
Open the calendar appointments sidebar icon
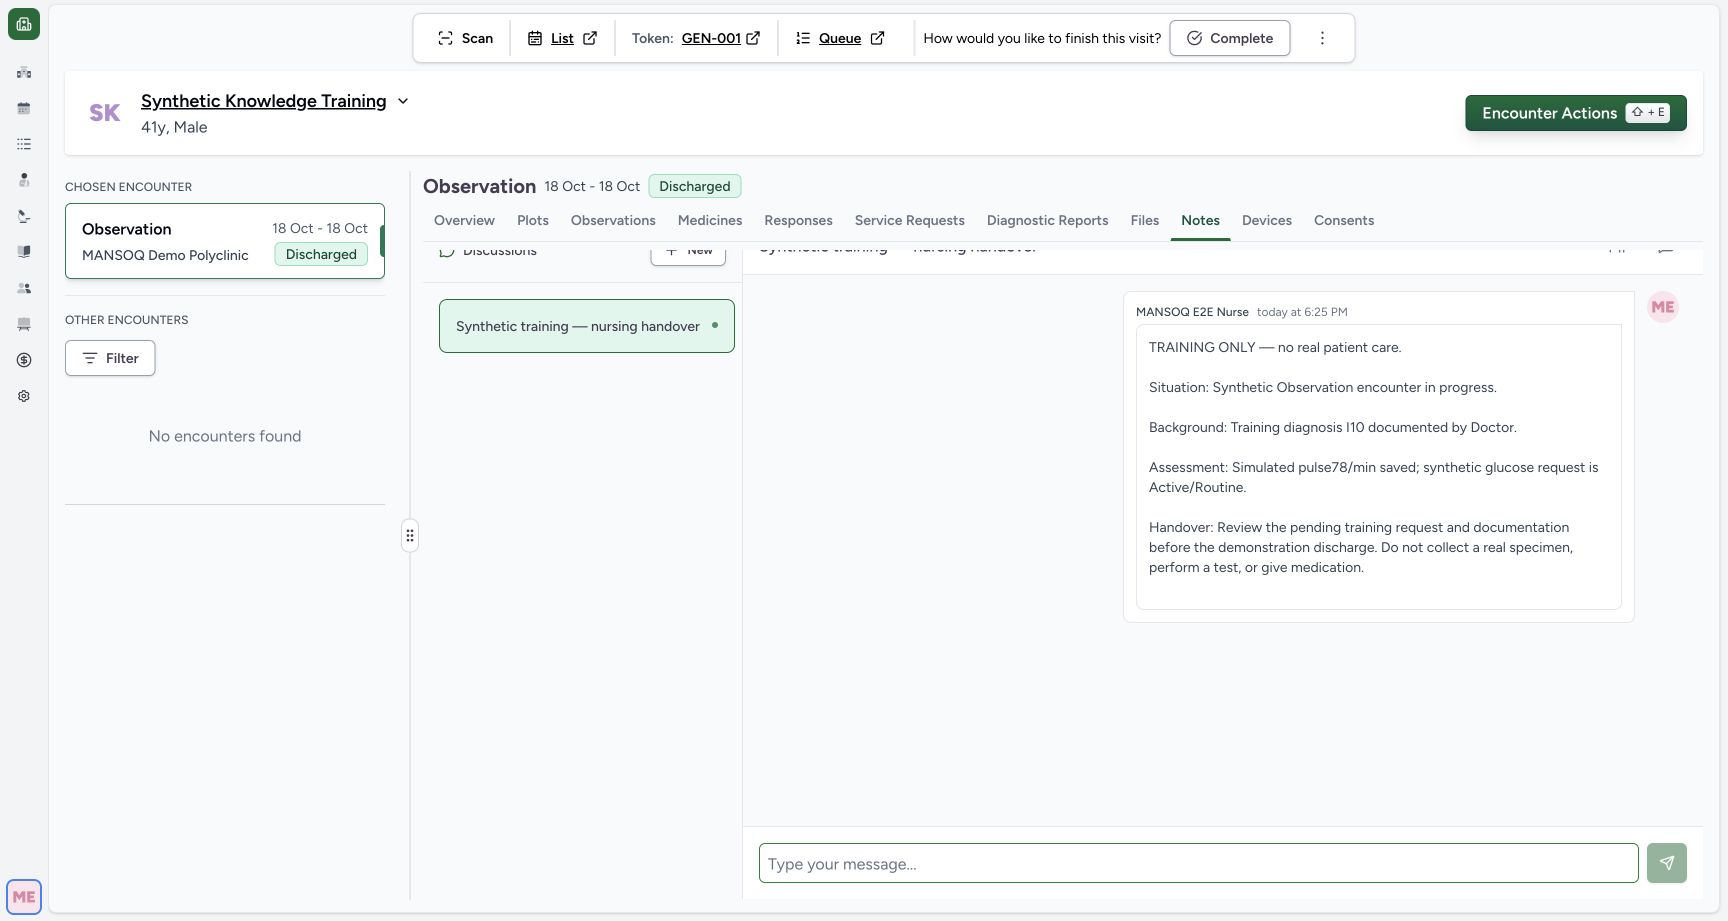(24, 108)
